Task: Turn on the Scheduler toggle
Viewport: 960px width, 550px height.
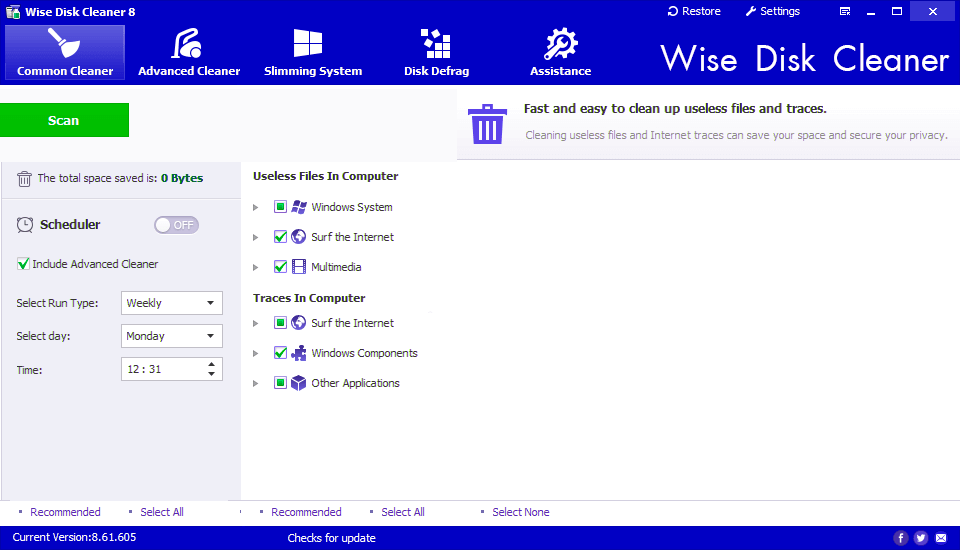Action: point(176,225)
